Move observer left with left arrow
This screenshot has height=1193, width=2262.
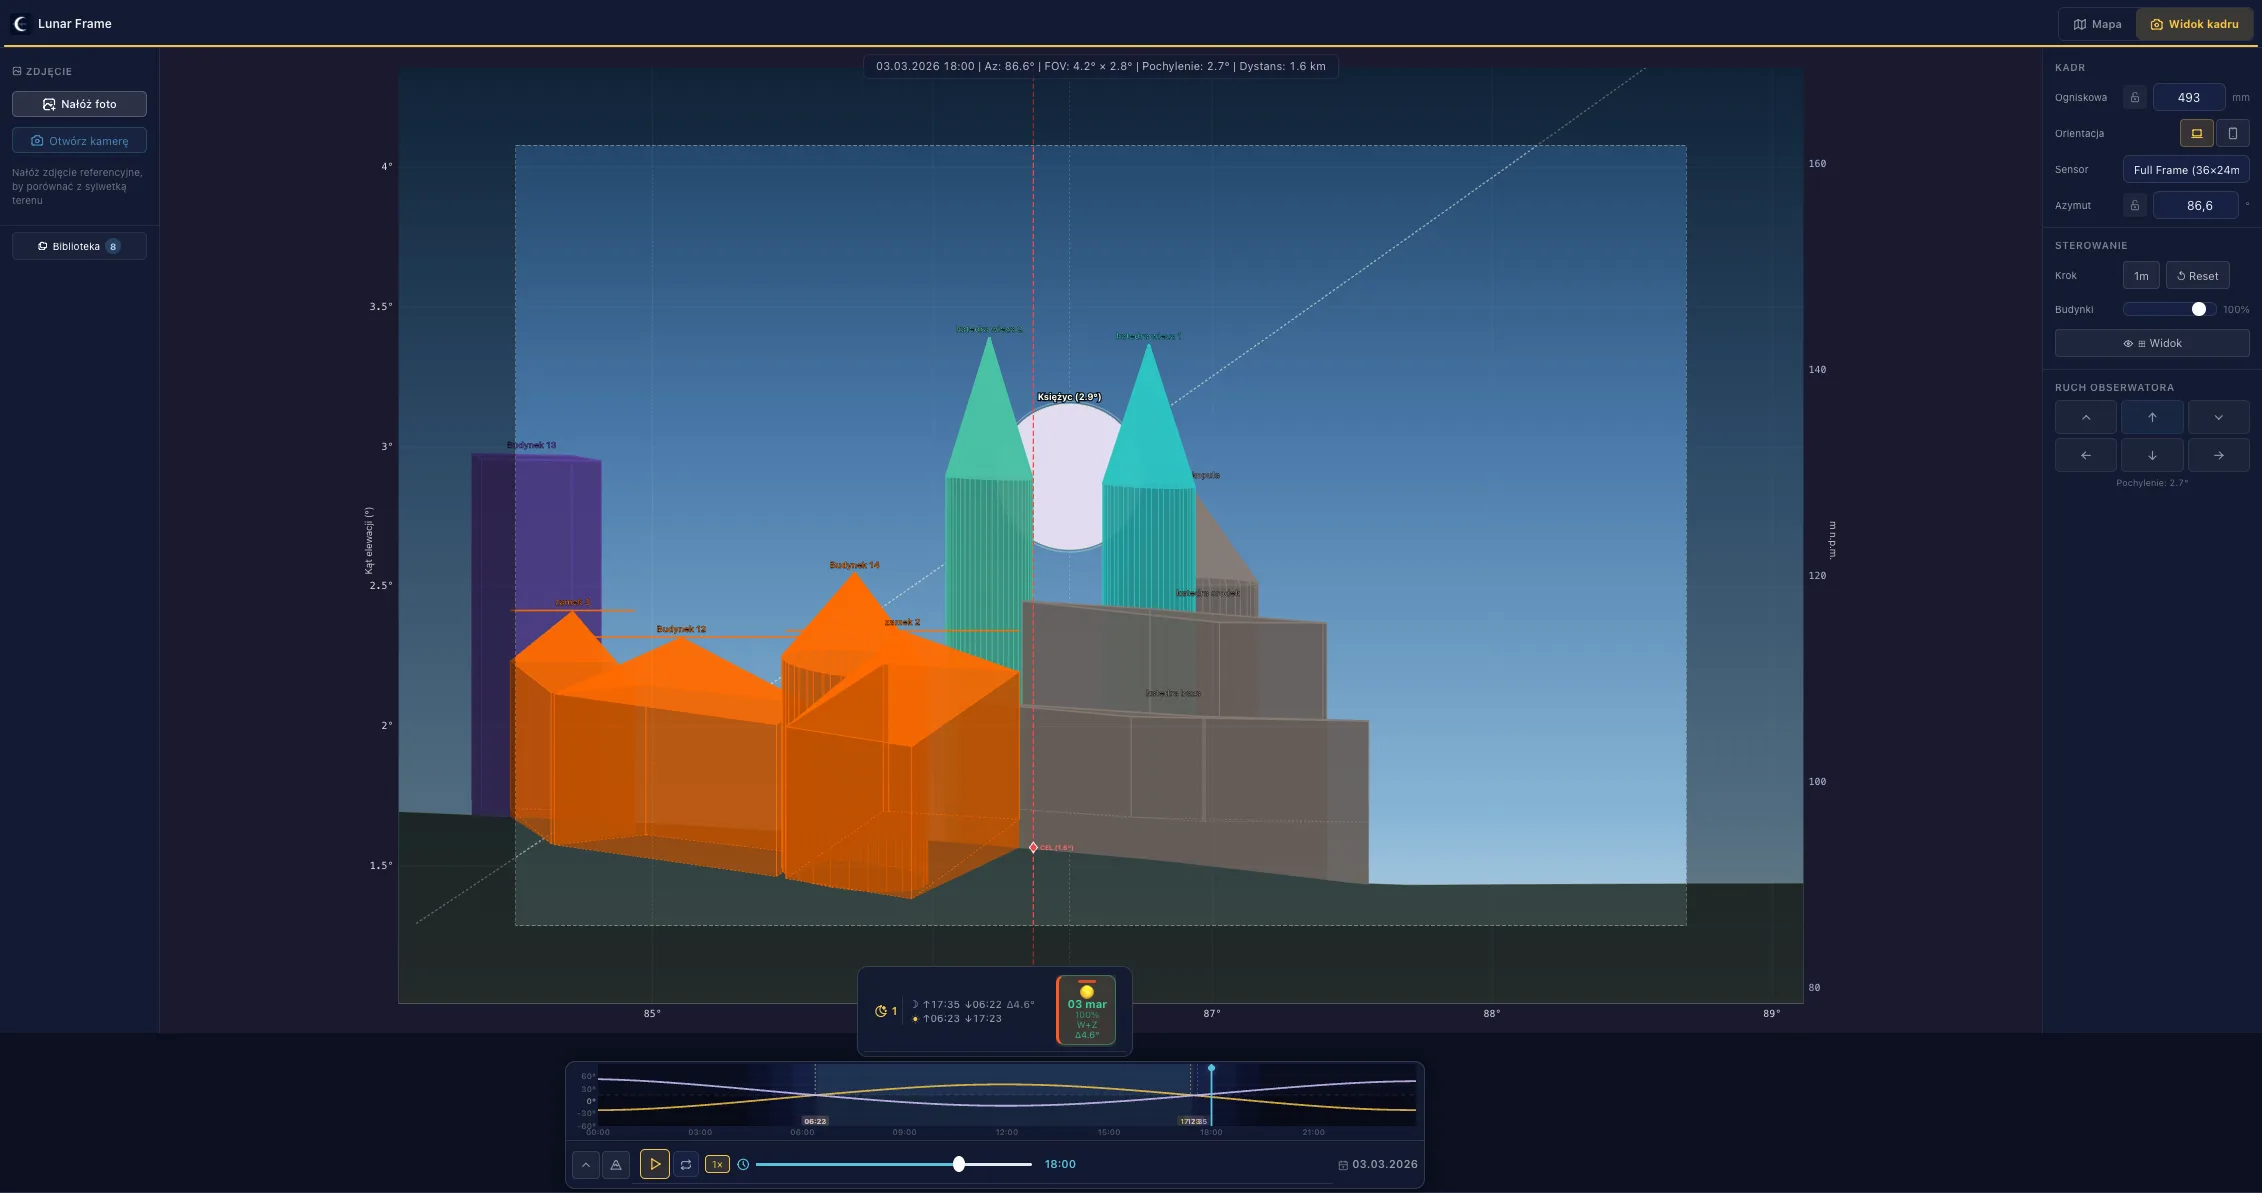pos(2086,455)
